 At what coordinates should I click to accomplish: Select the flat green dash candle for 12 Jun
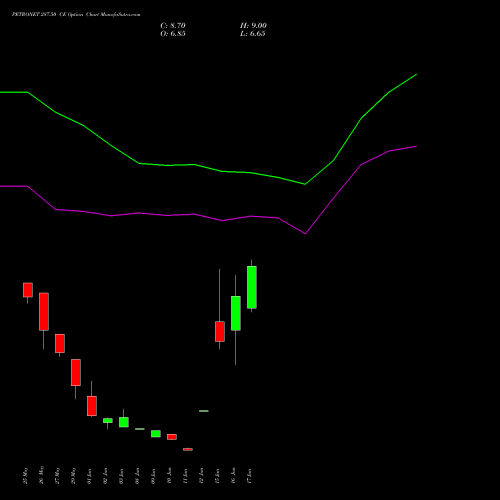click(x=204, y=411)
